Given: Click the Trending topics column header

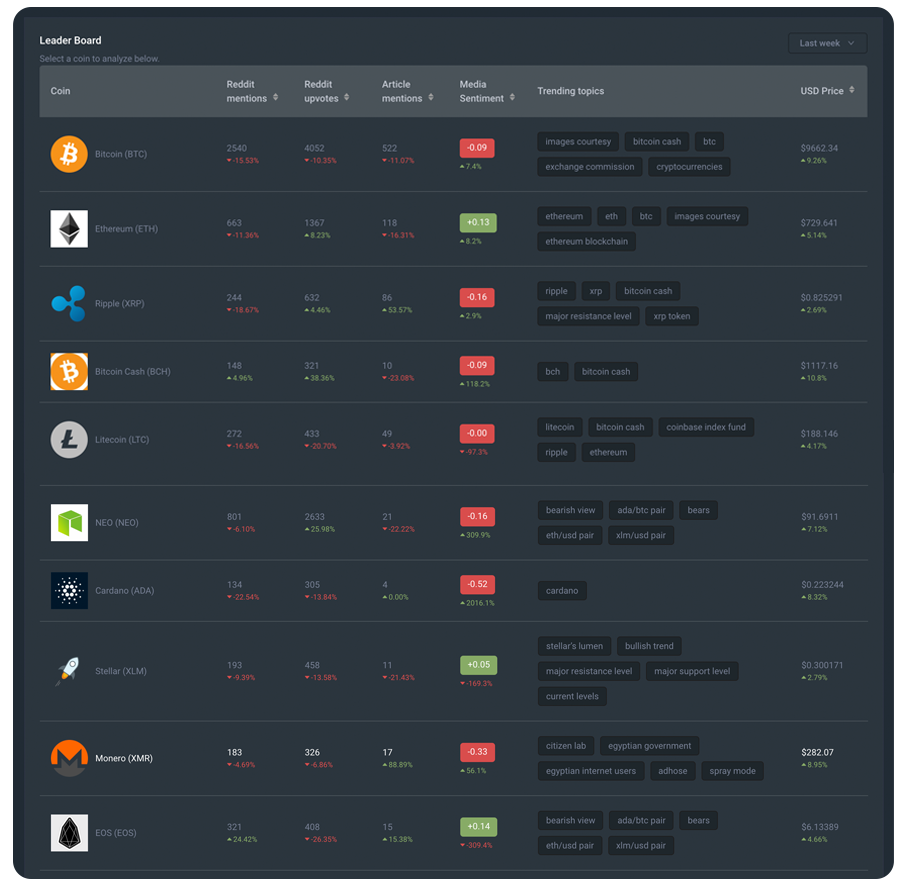Looking at the screenshot, I should tap(570, 91).
